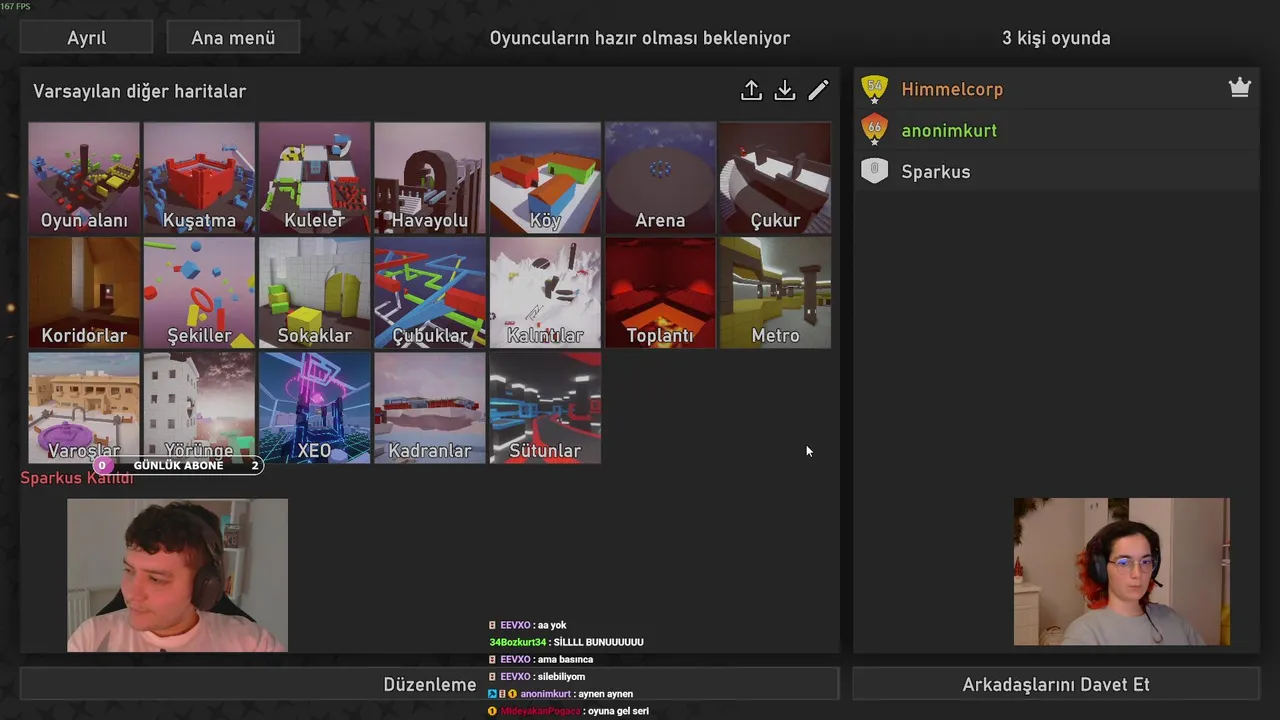Choose the Kadranlar map
This screenshot has width=1280, height=720.
(x=430, y=408)
